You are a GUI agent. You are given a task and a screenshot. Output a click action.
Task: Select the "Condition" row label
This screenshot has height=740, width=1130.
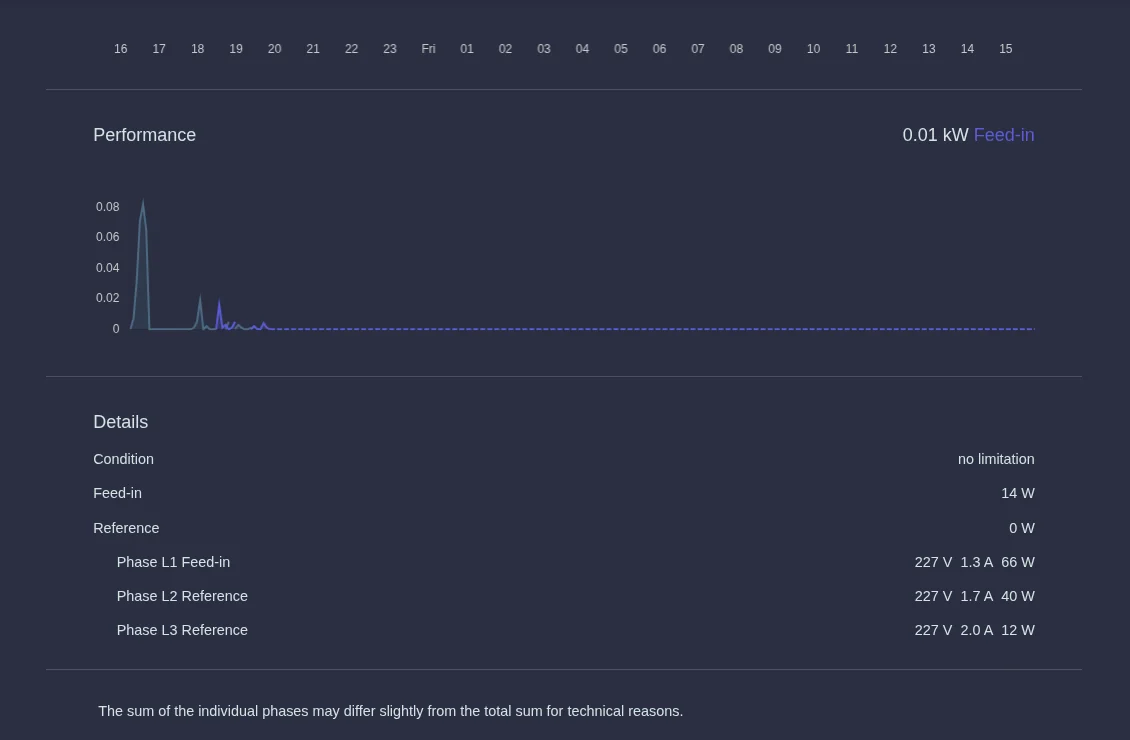click(x=123, y=459)
